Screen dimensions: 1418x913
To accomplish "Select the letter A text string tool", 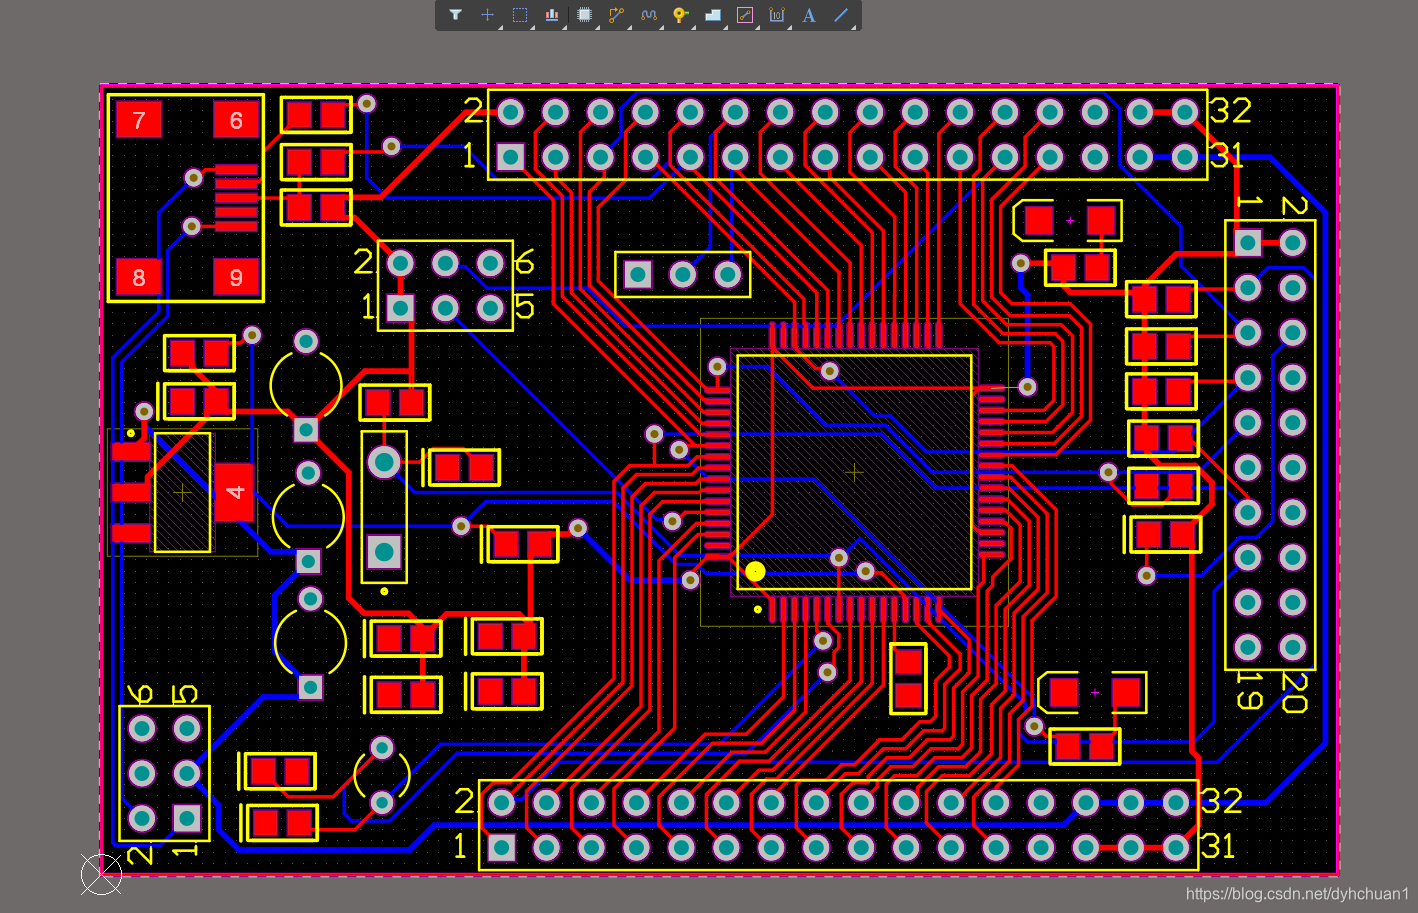I will pyautogui.click(x=809, y=15).
